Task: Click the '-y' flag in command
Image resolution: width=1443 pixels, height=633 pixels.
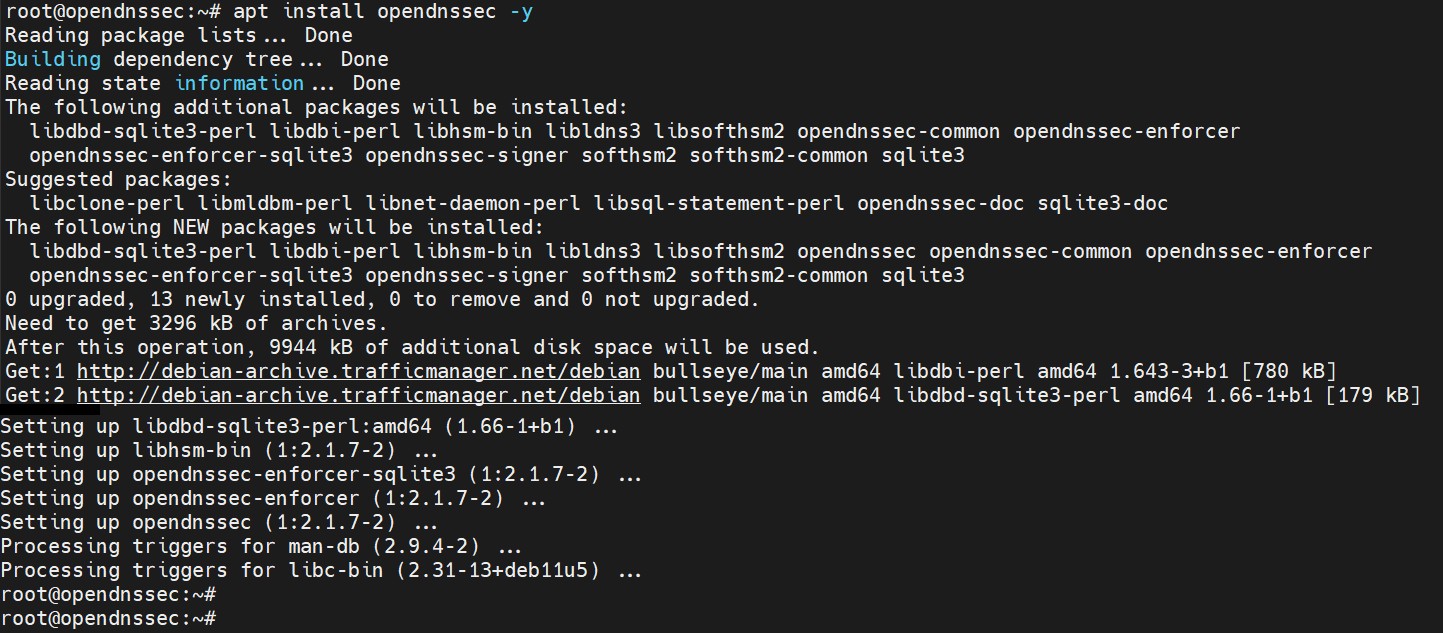Action: pos(520,12)
